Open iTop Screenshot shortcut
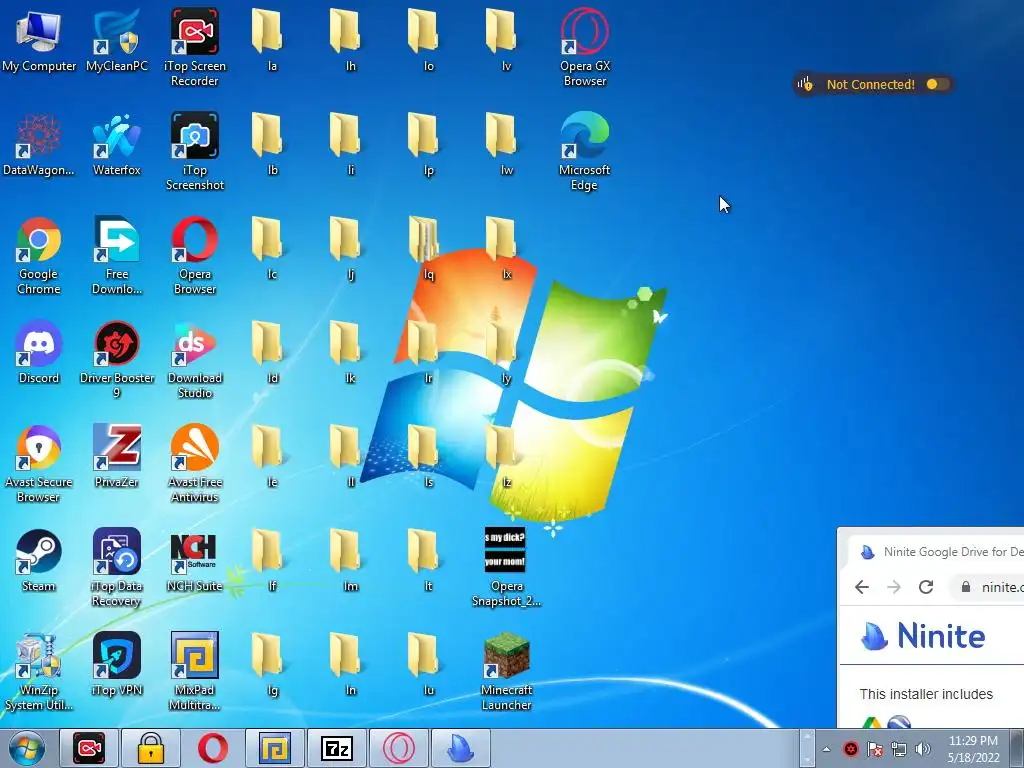Screen dimensions: 1024x768 pos(195,152)
